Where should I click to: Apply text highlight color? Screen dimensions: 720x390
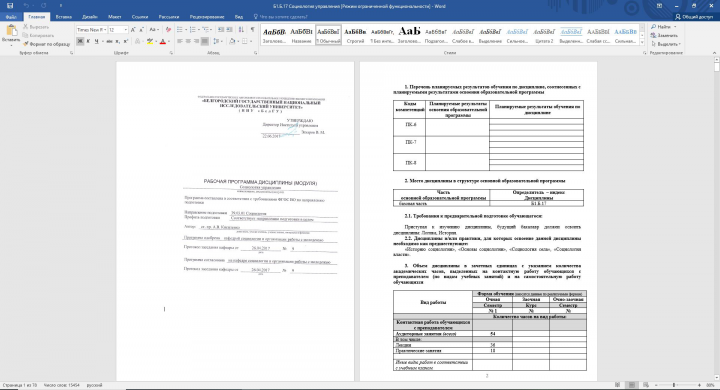[x=150, y=41]
